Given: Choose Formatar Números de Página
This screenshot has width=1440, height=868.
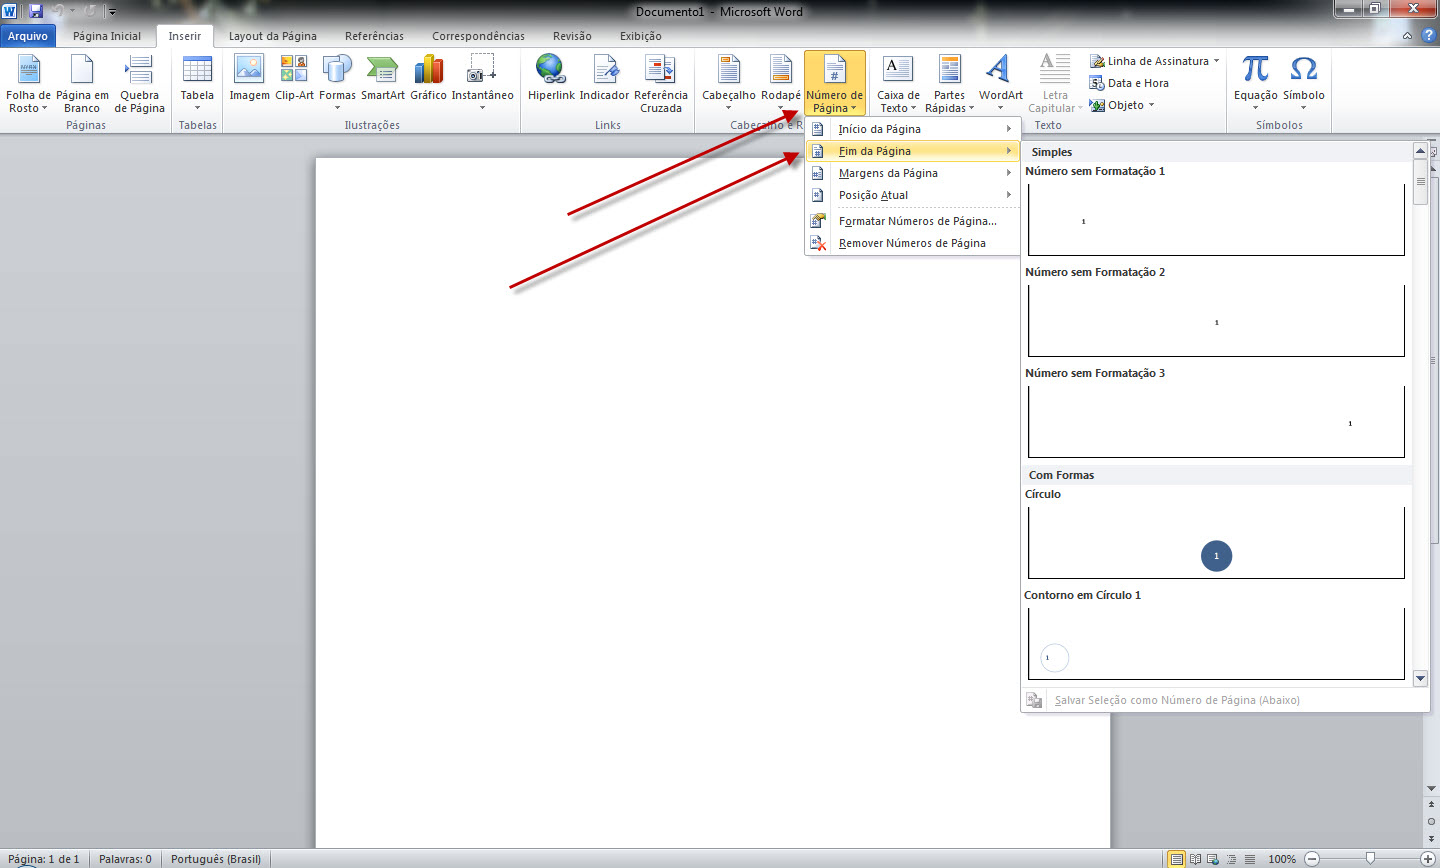Looking at the screenshot, I should (x=913, y=221).
